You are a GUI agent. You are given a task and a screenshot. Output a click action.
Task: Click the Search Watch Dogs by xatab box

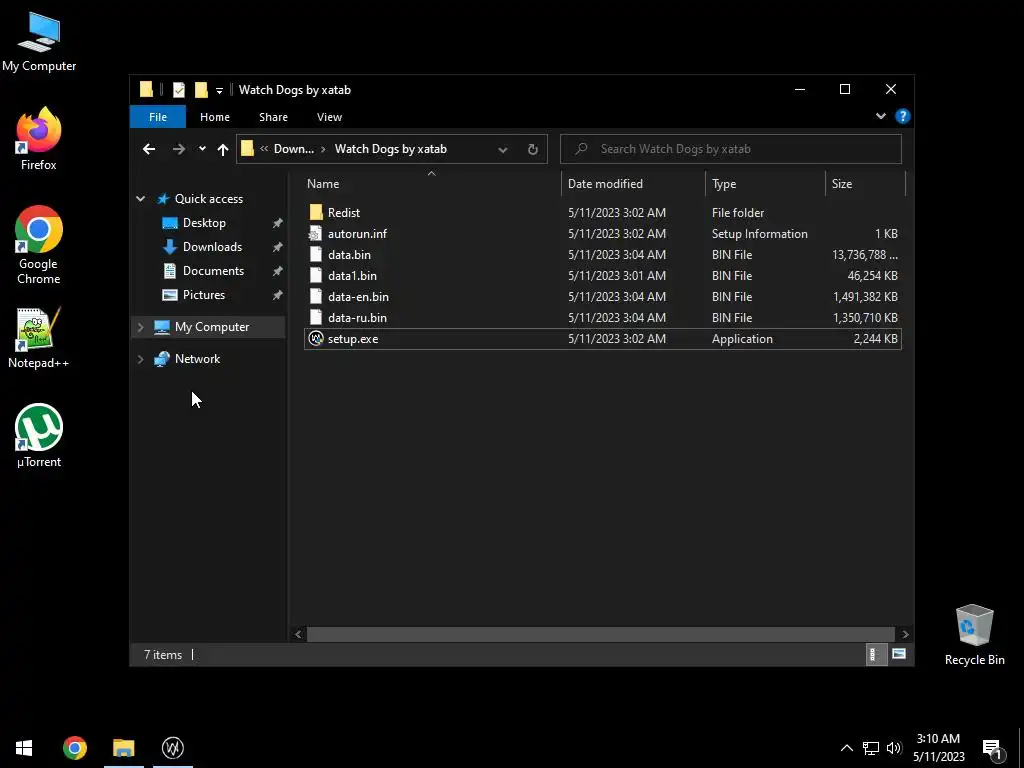click(731, 149)
